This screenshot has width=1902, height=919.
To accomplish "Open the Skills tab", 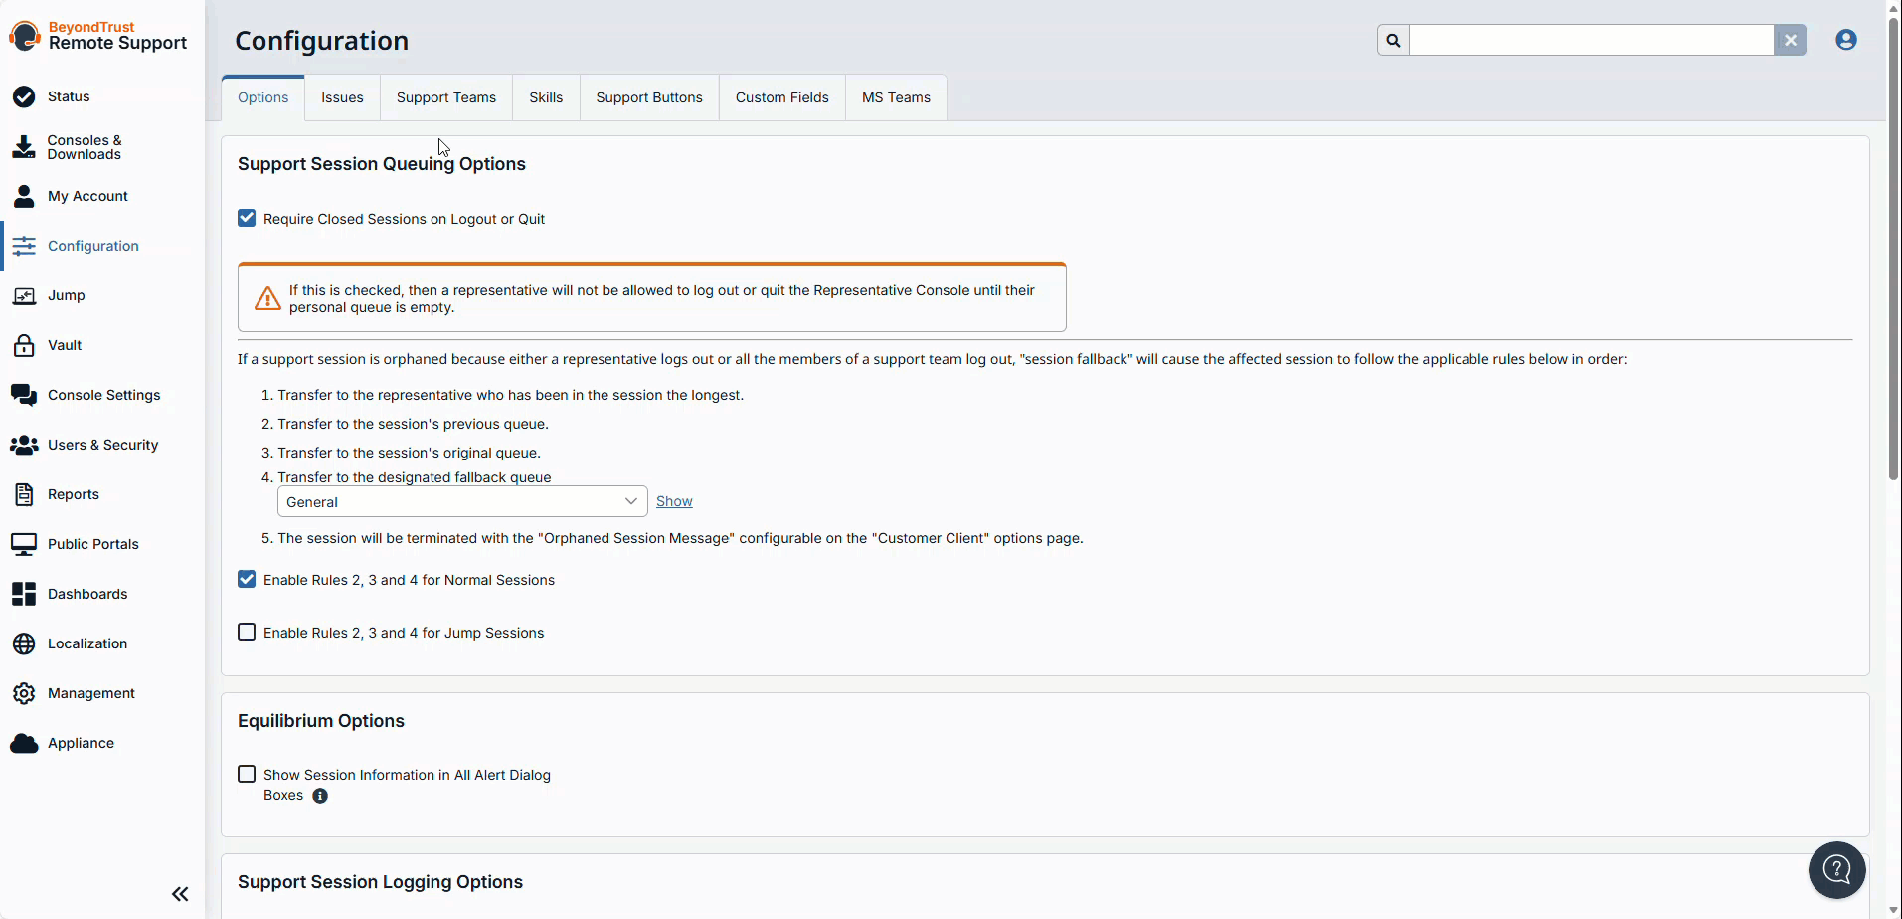I will 546,97.
